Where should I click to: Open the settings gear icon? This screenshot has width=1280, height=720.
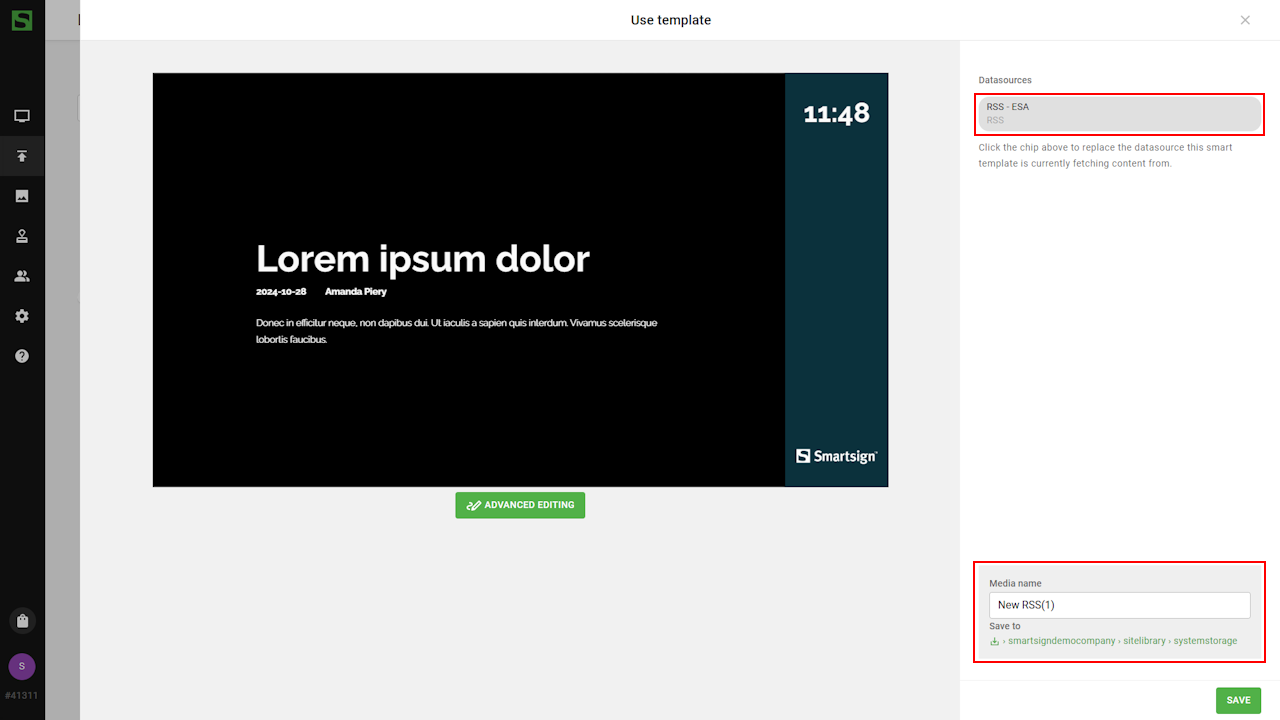pos(22,316)
